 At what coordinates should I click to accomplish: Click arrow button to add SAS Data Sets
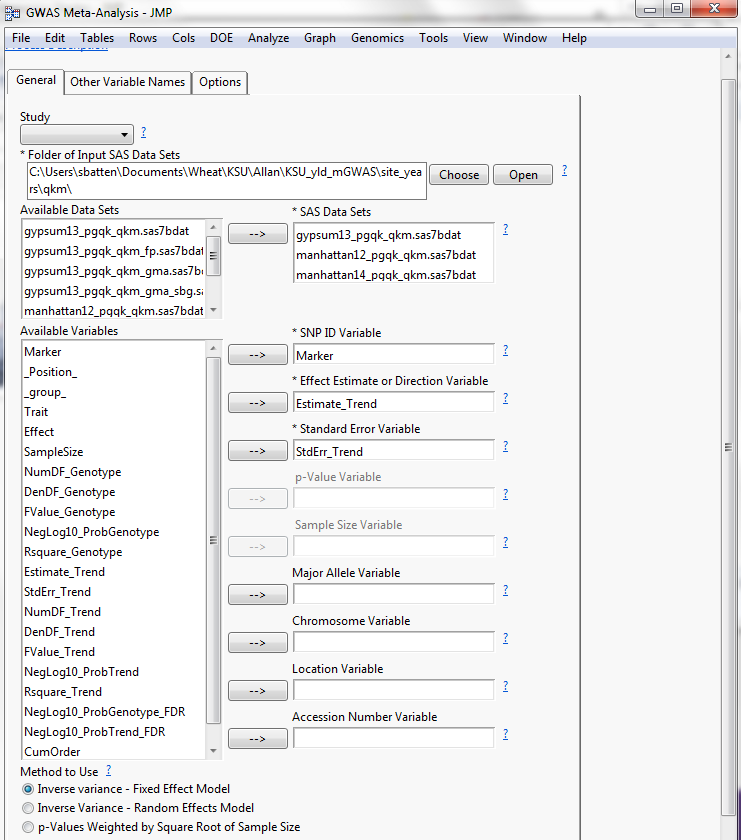tap(257, 234)
